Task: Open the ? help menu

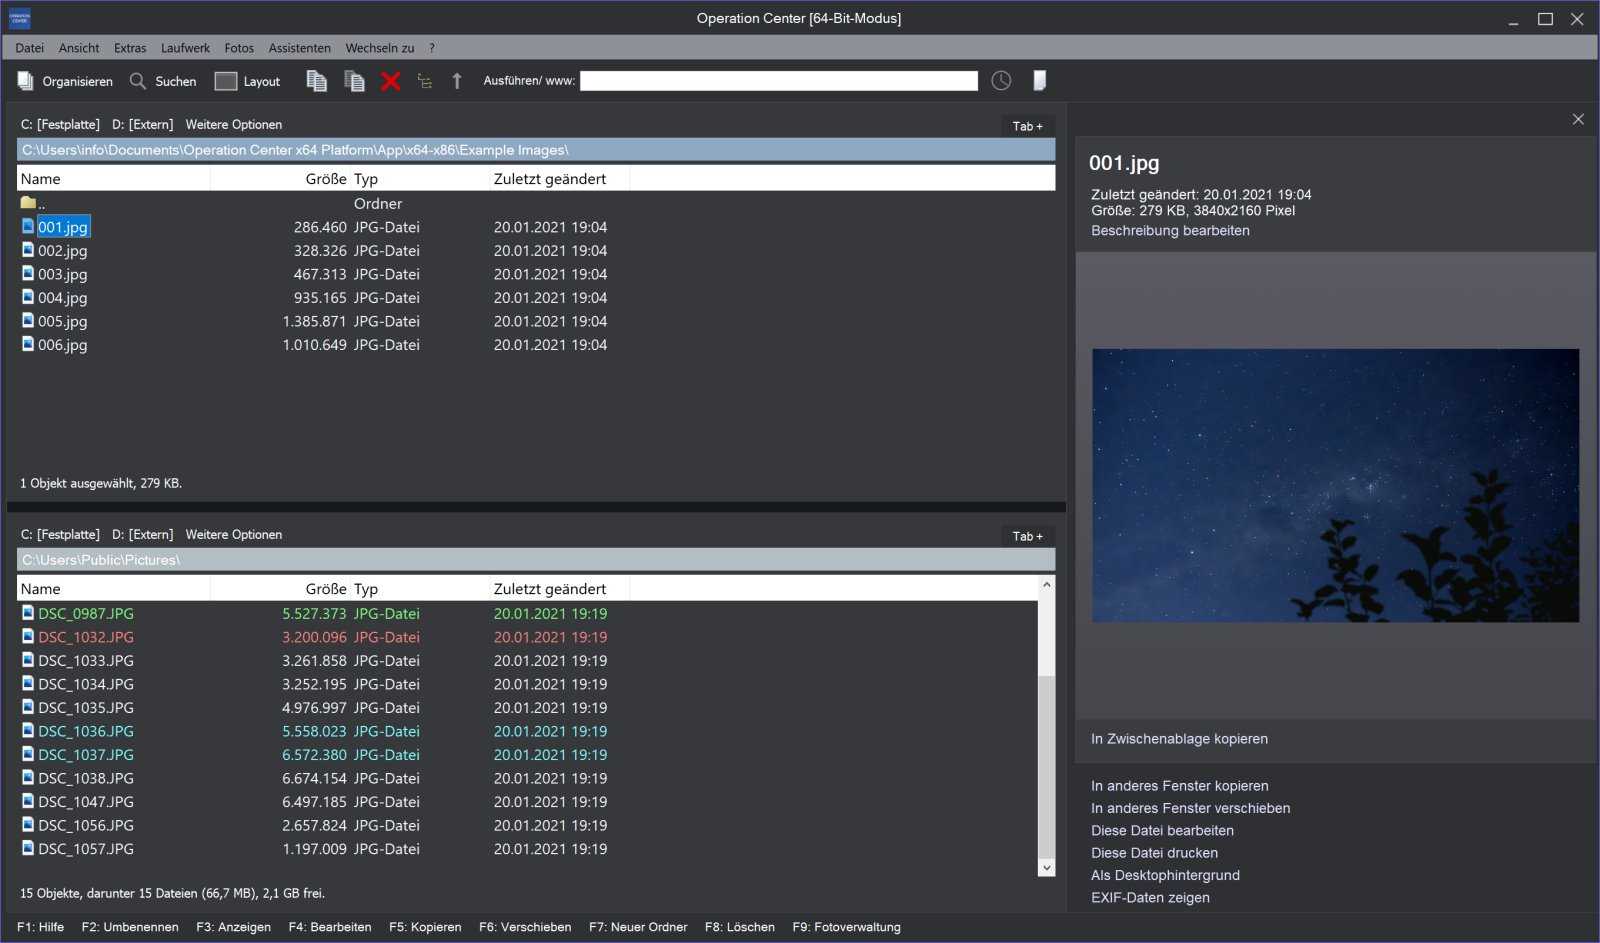Action: pos(432,48)
